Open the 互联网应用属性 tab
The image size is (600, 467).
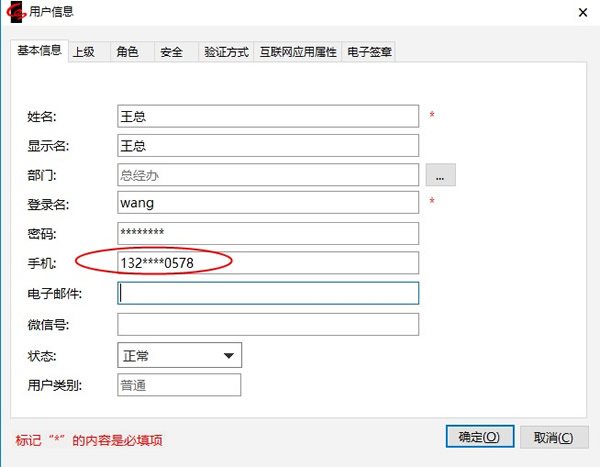(297, 52)
